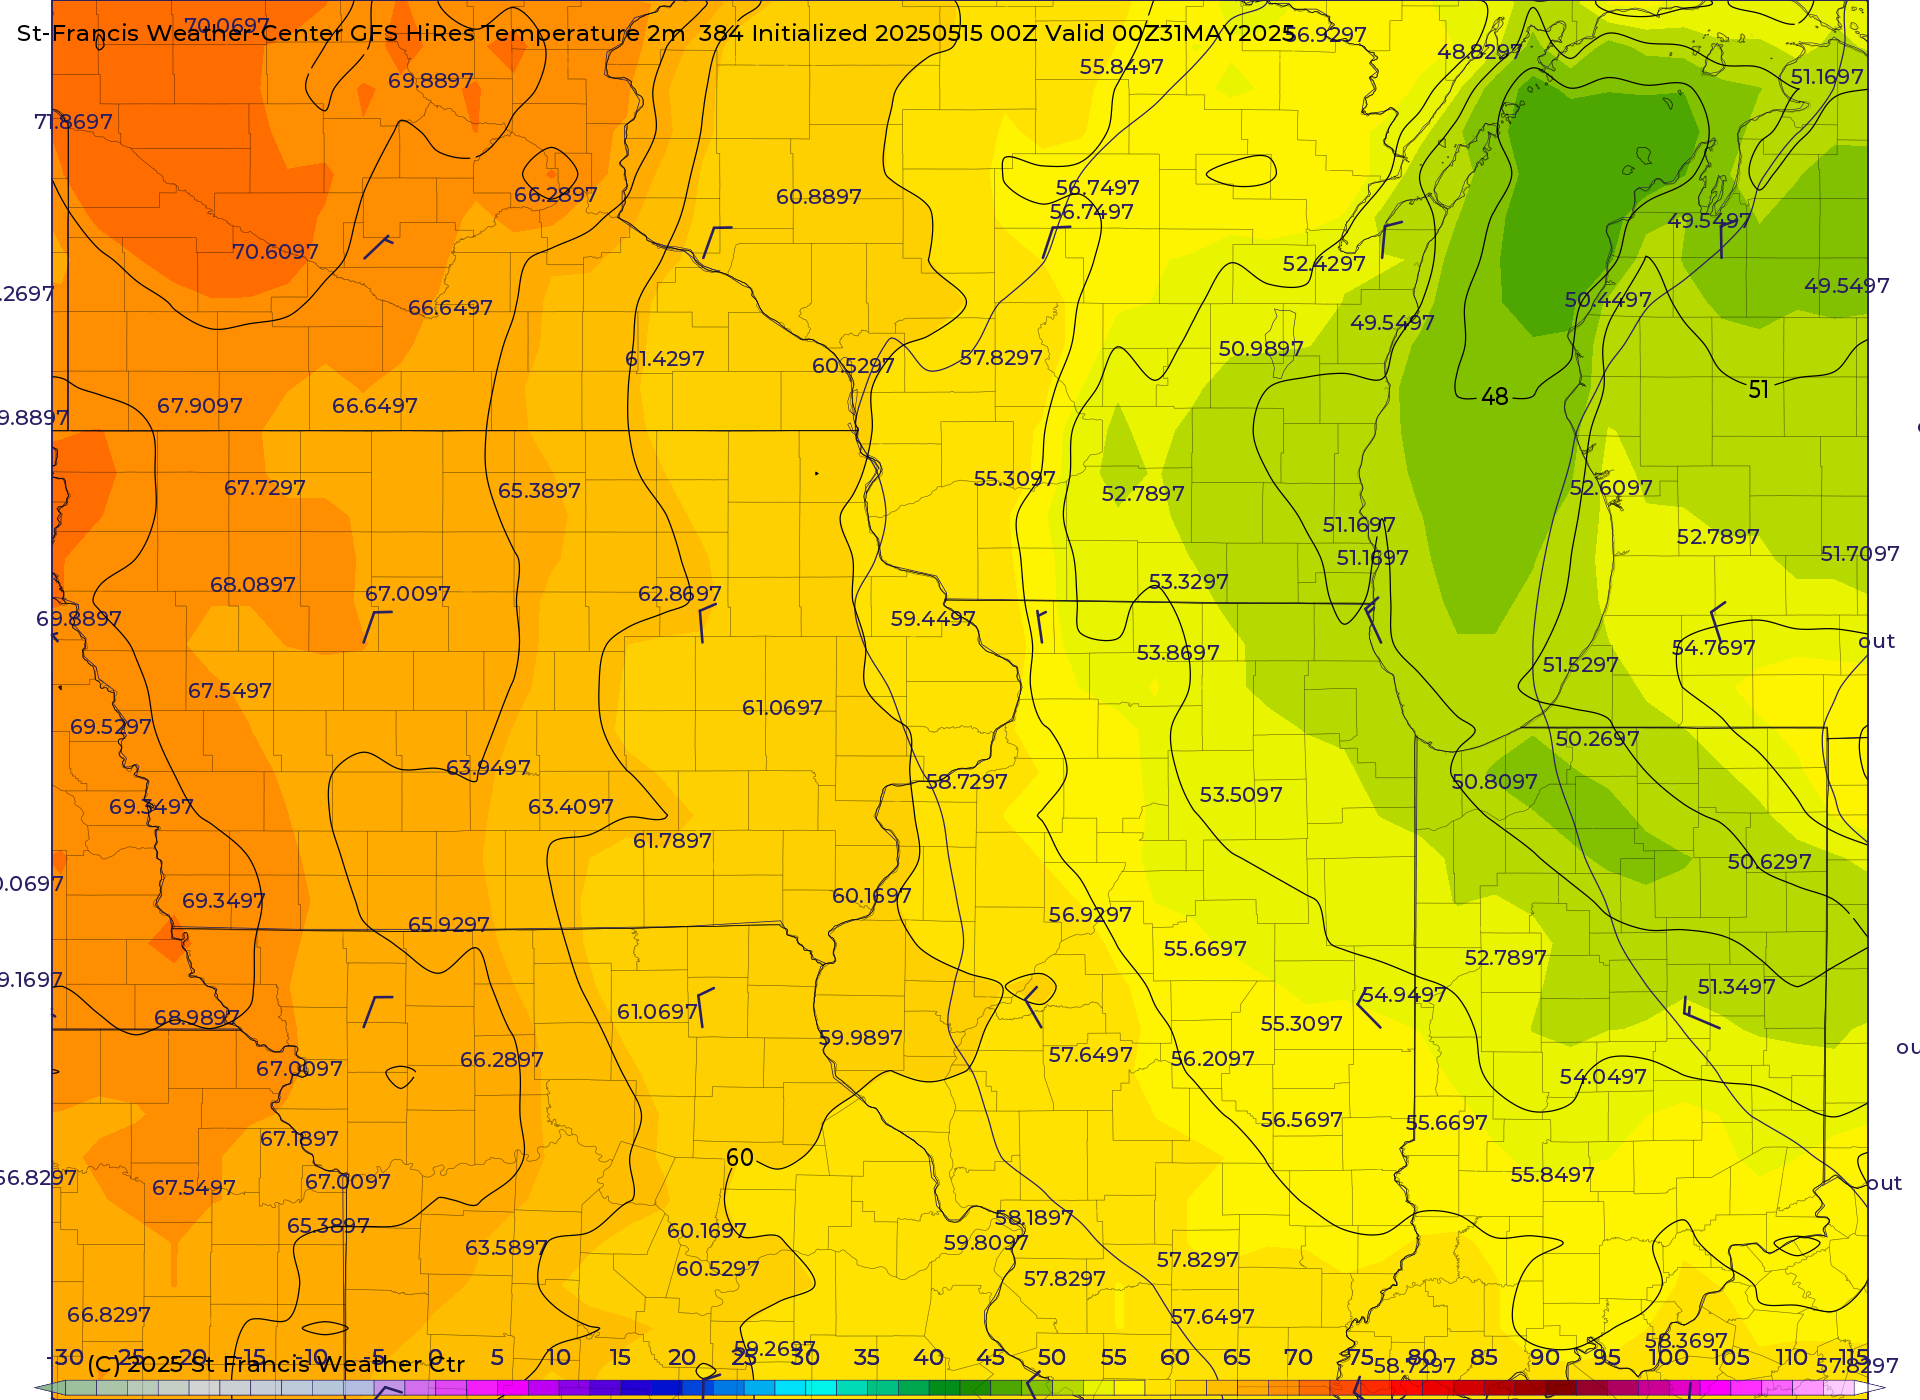Click the temperature reading 51.3497
Screen dimensions: 1920x1400
click(1737, 987)
